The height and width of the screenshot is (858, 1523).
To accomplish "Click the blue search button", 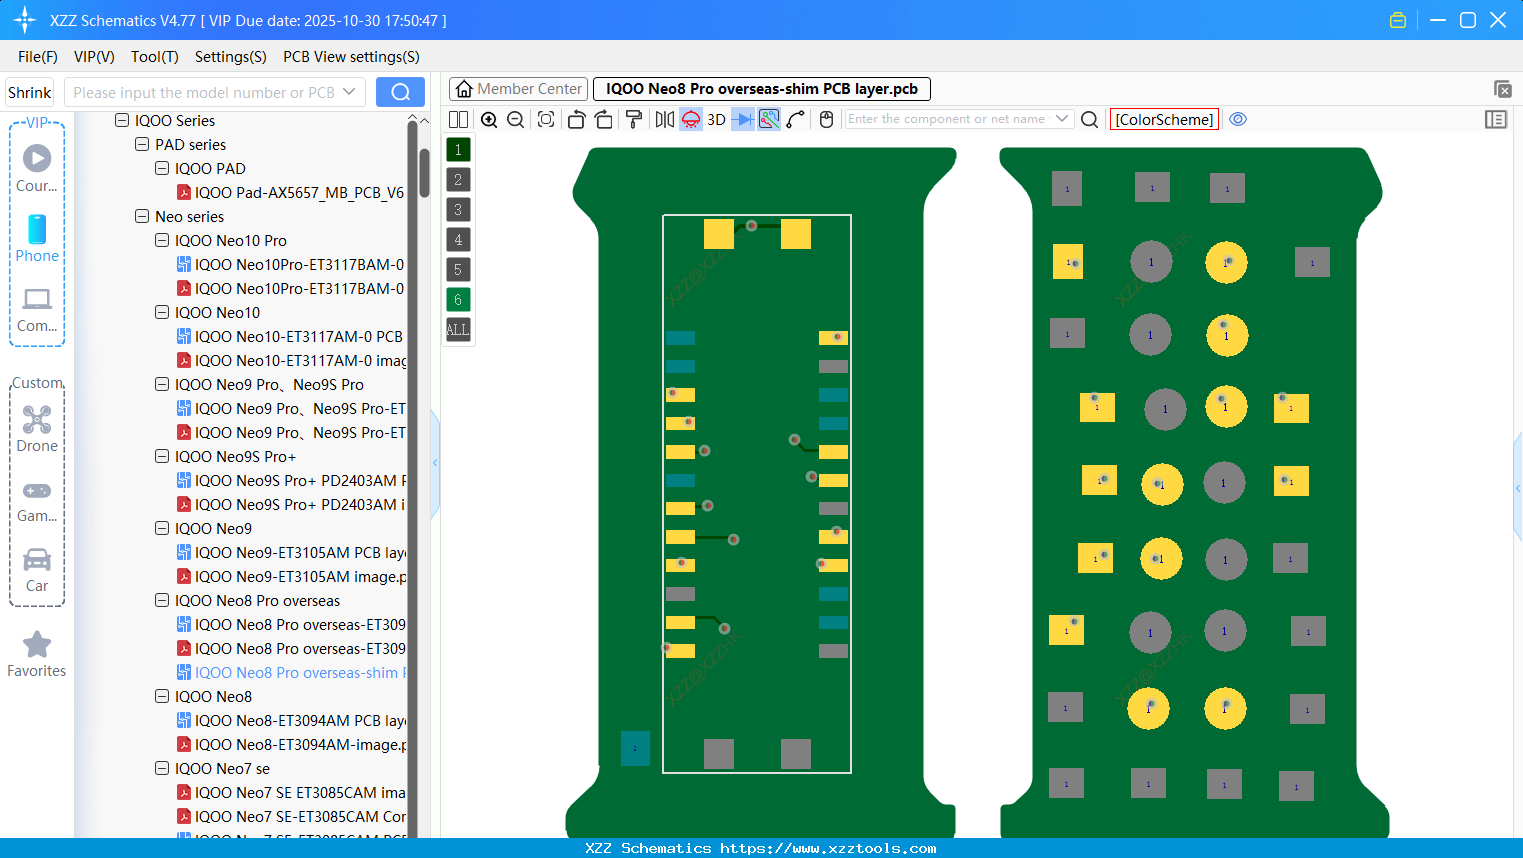I will pyautogui.click(x=400, y=92).
